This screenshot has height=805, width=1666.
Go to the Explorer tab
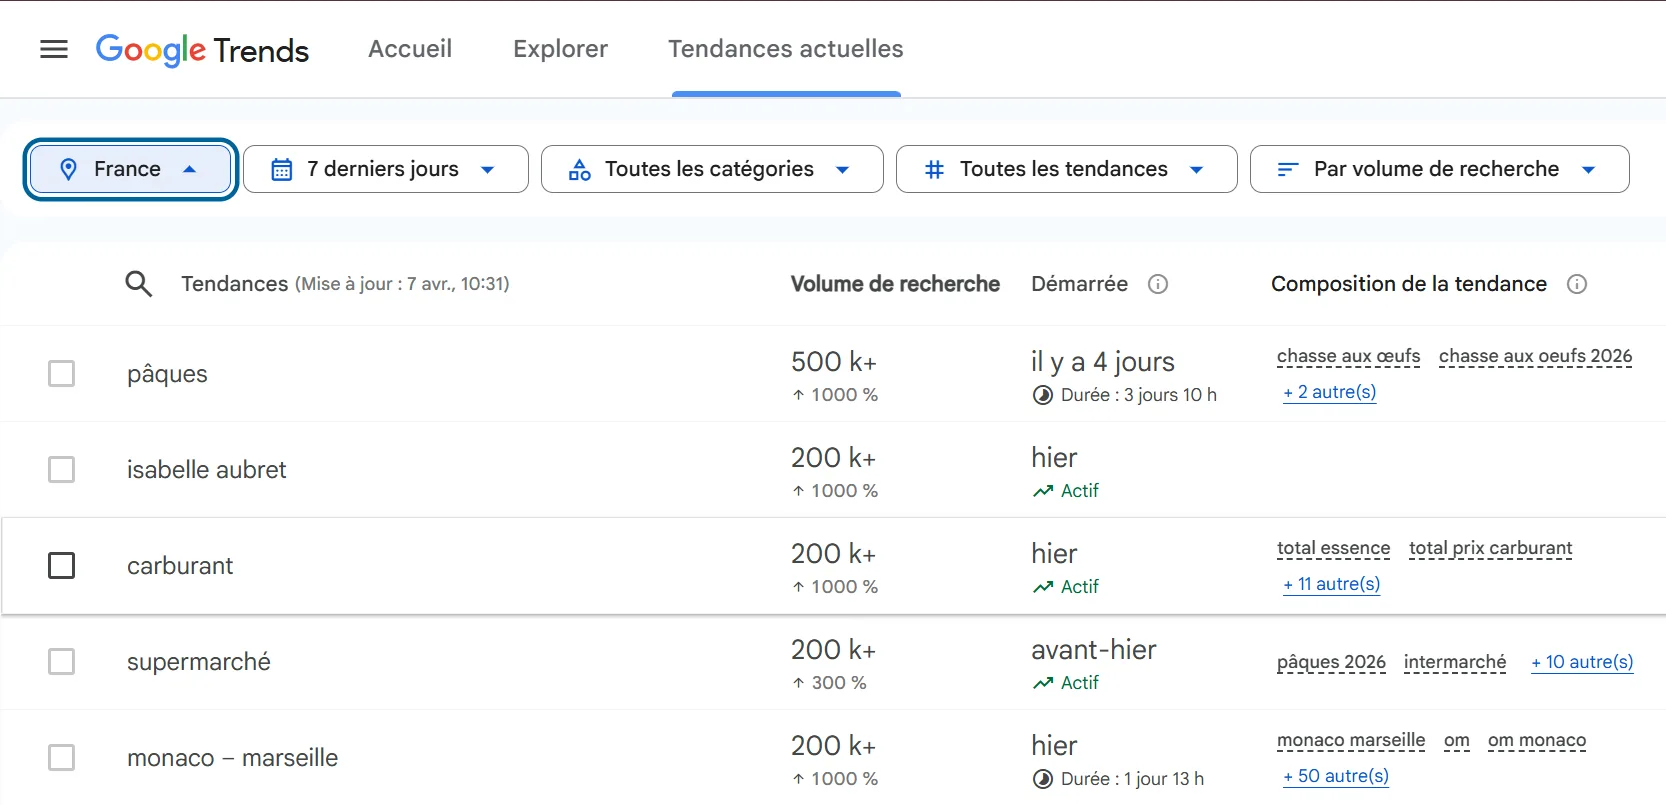(560, 49)
